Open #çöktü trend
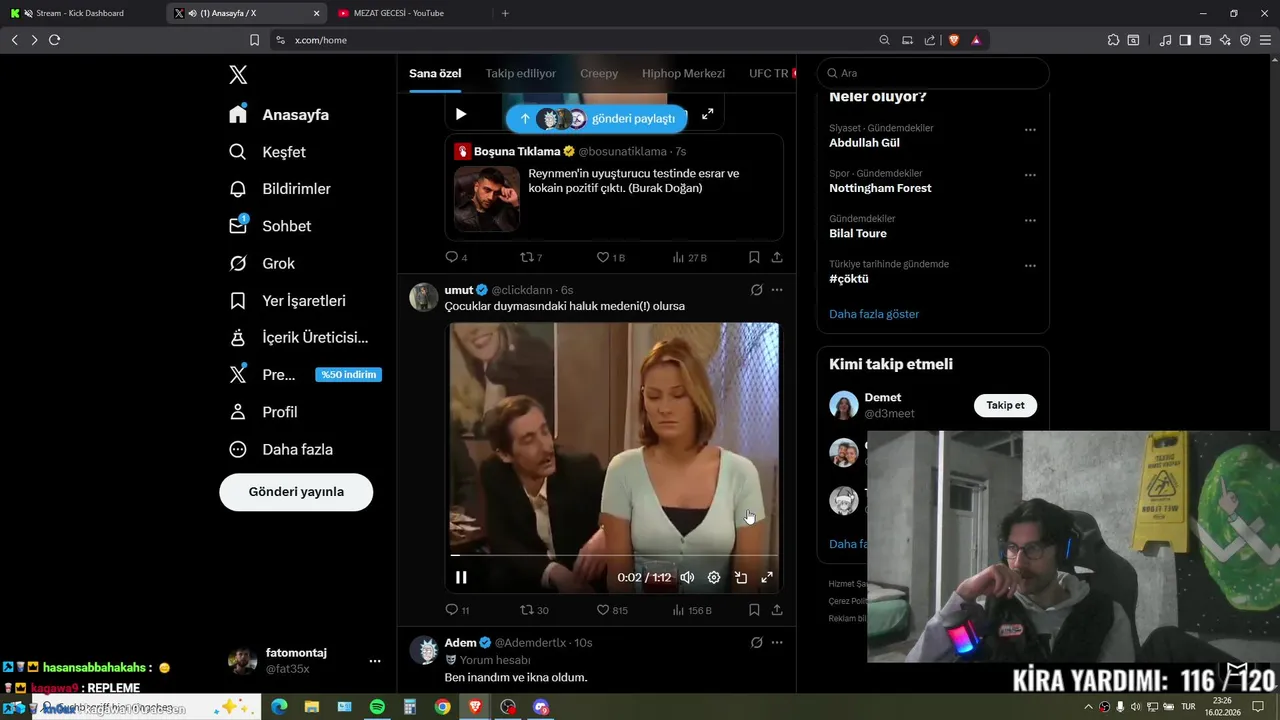 [849, 279]
